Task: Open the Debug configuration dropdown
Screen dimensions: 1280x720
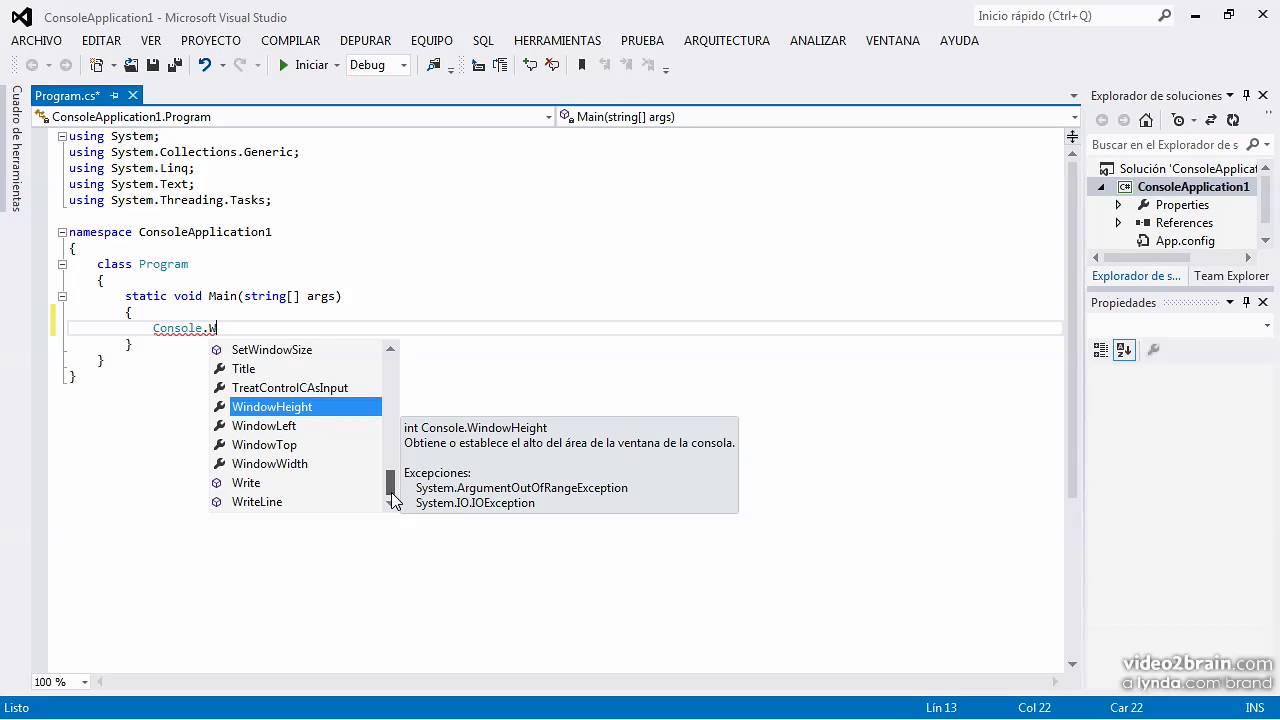Action: [378, 65]
